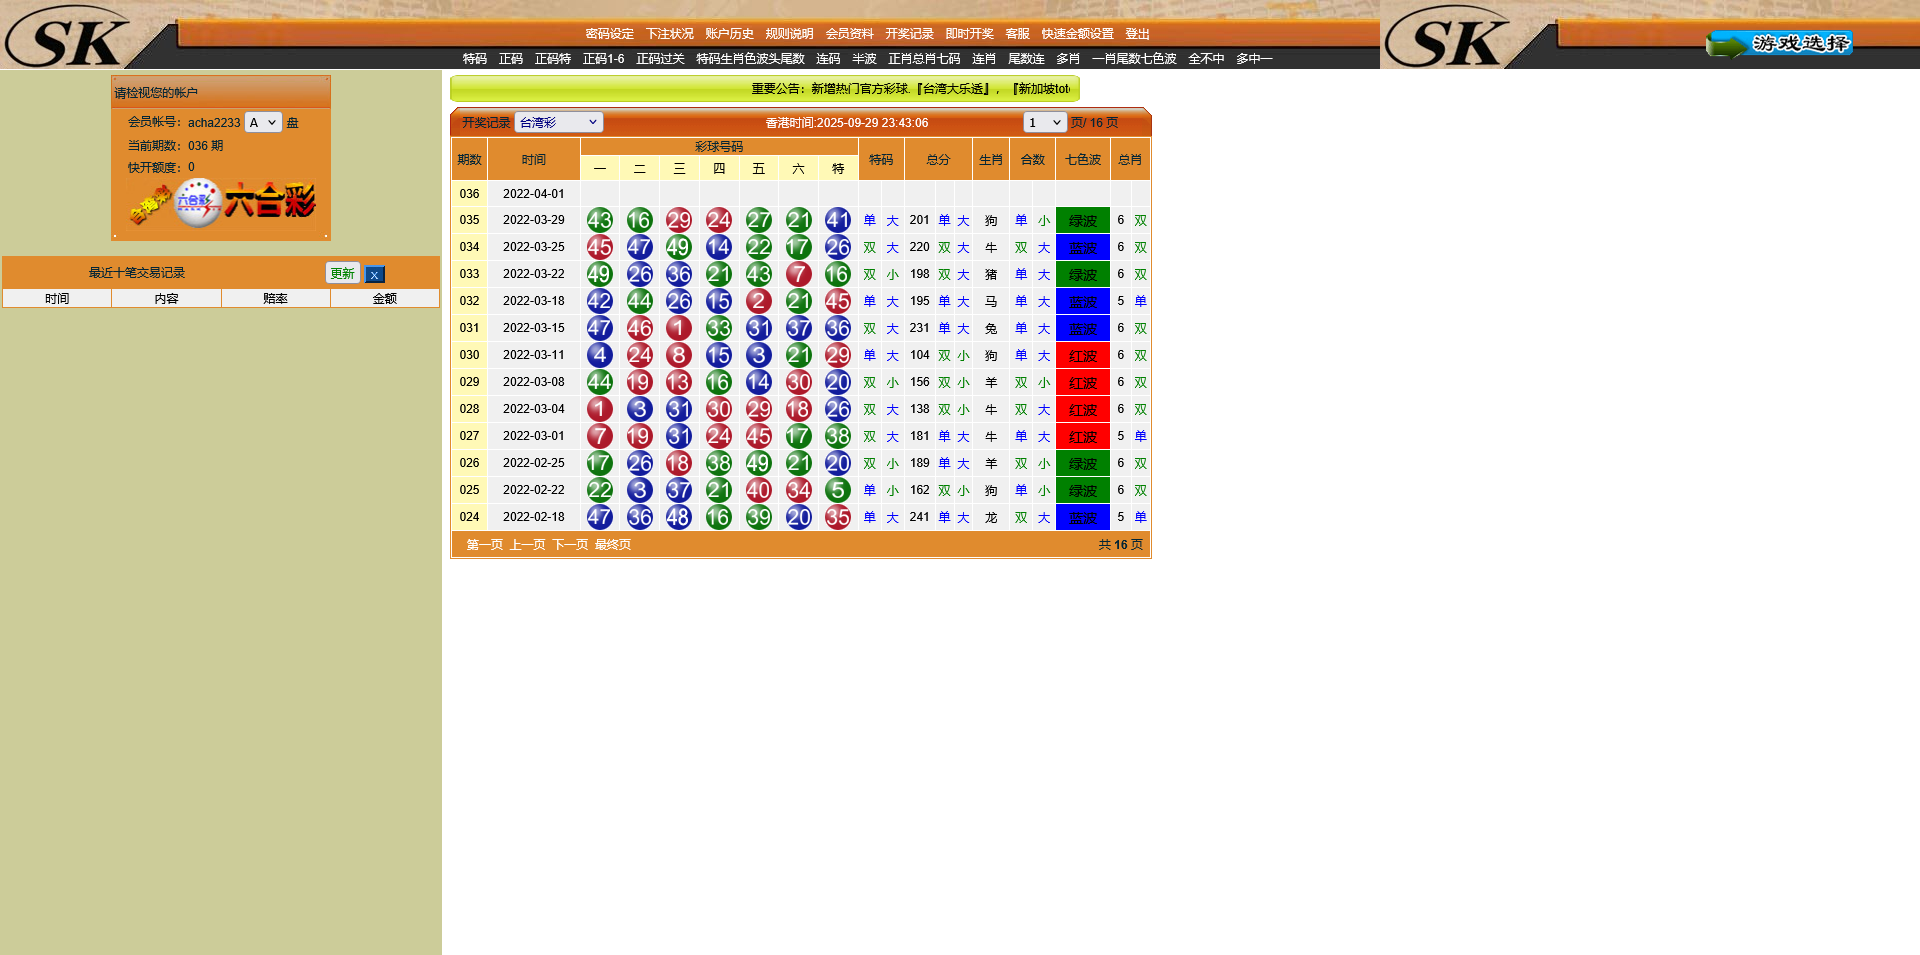Viewport: 1920px width, 955px height.
Task: Open the A 盘 selection dropdown
Action: 264,122
